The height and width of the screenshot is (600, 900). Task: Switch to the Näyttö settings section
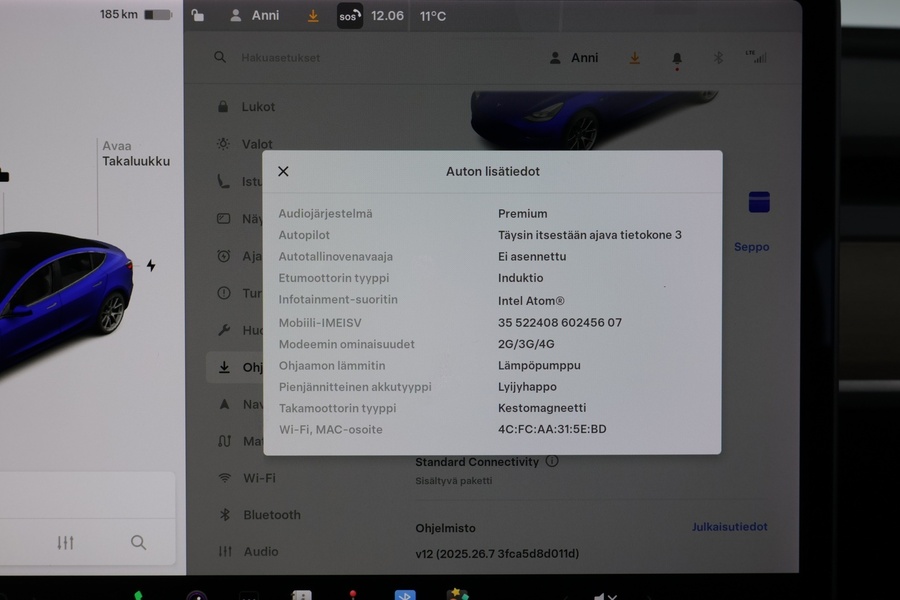(x=222, y=218)
